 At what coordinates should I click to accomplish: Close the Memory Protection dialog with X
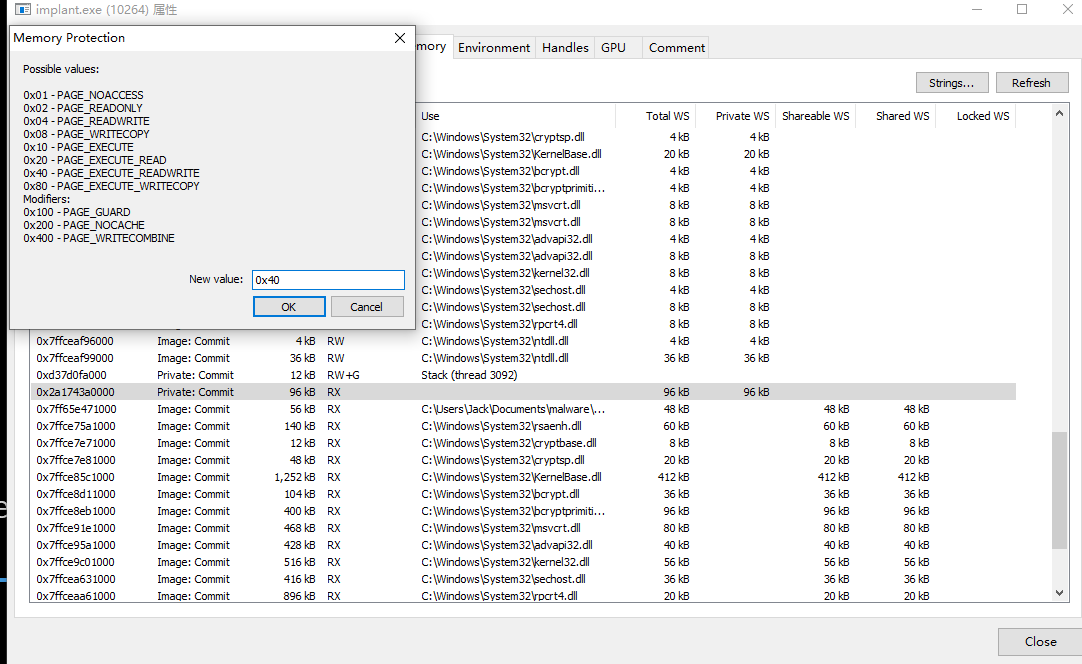point(400,38)
